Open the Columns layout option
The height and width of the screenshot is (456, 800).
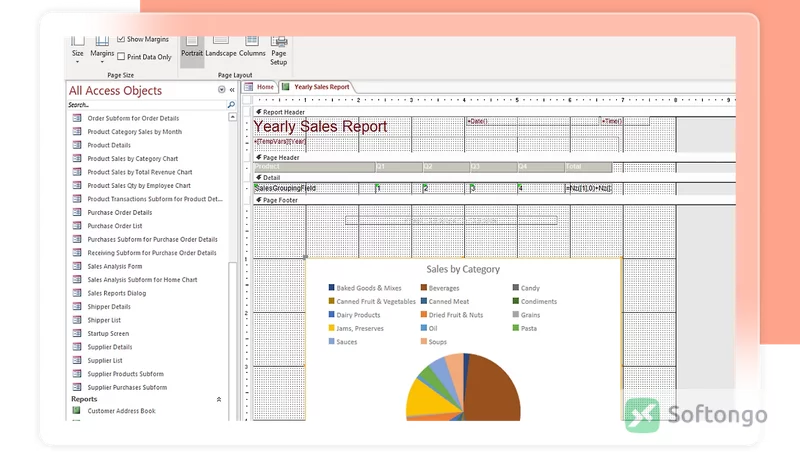pos(252,47)
